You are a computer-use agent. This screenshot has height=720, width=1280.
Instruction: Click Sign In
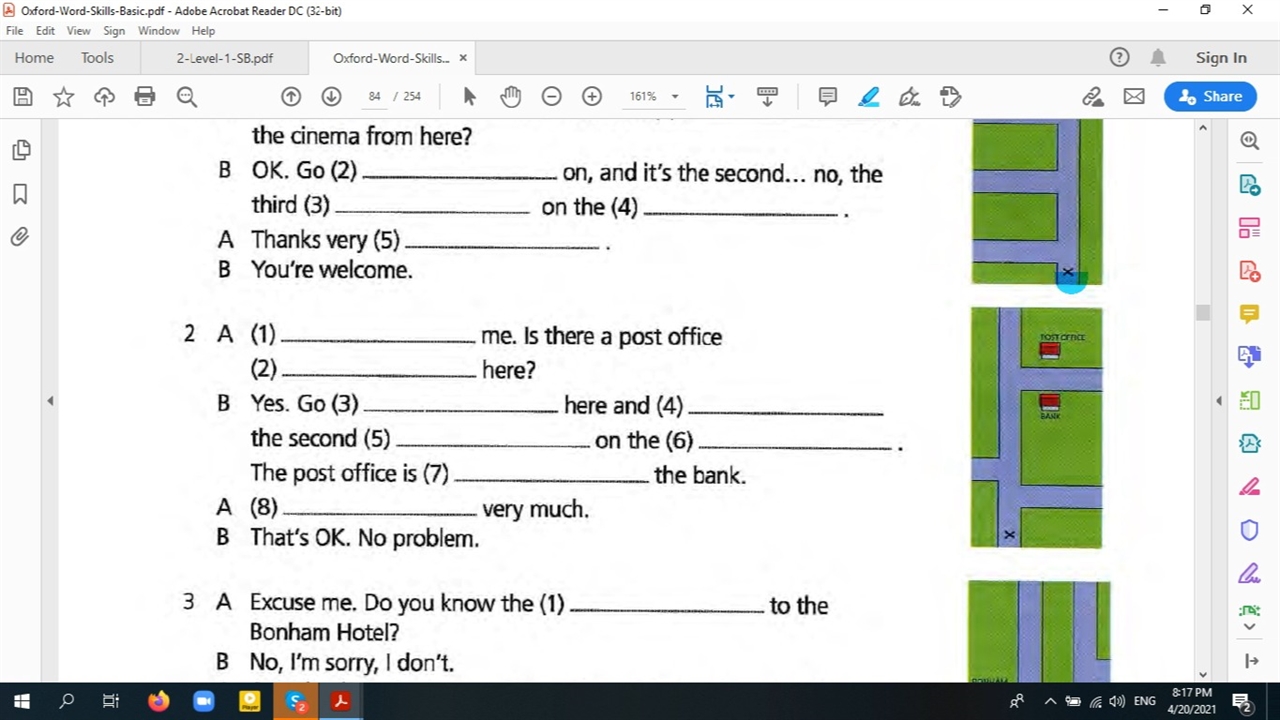coord(1221,58)
